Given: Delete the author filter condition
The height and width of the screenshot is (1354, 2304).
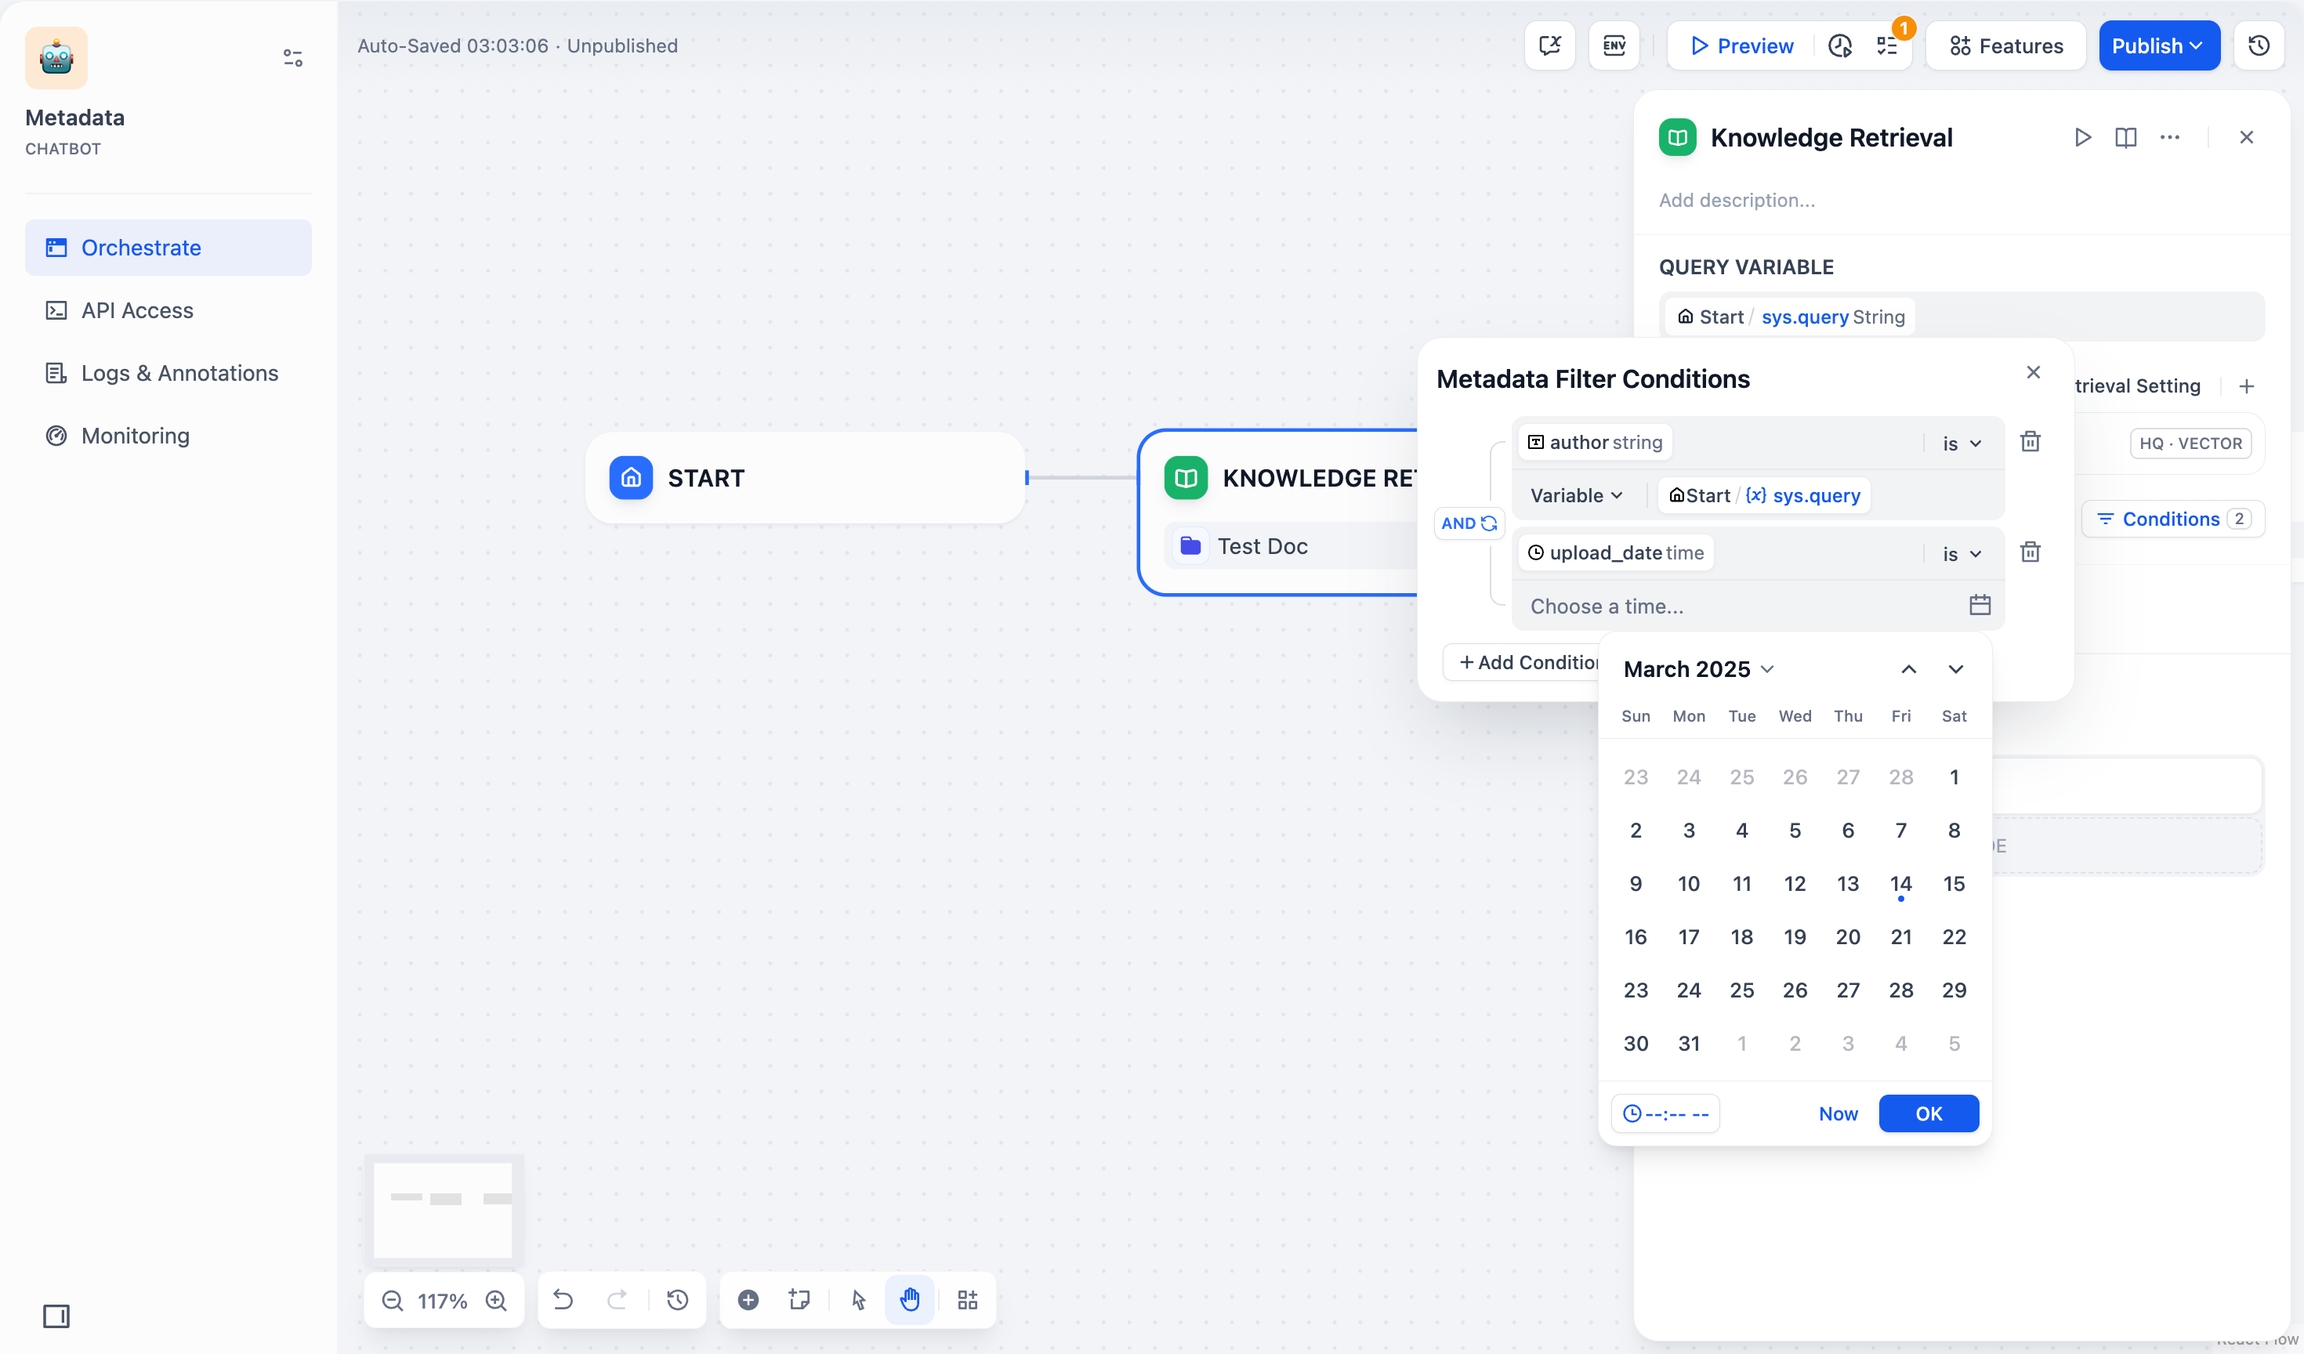Looking at the screenshot, I should [2030, 442].
